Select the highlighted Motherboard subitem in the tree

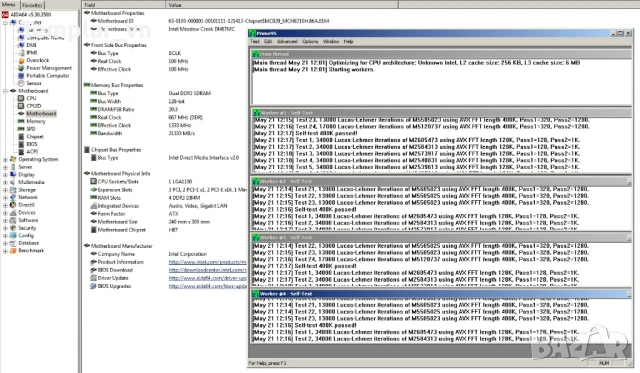[41, 113]
